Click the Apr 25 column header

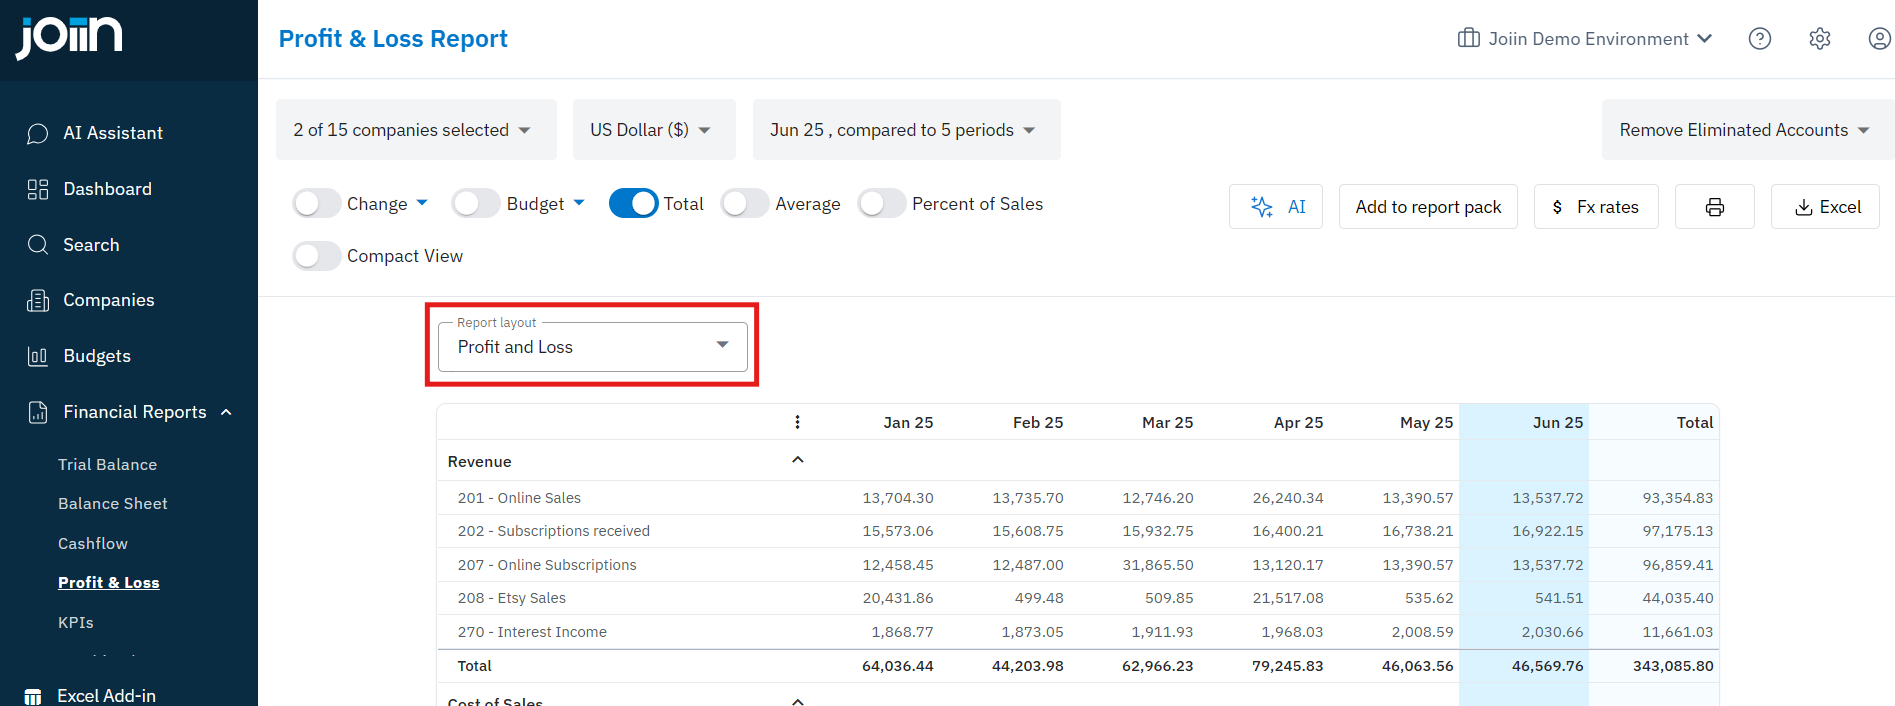point(1298,422)
